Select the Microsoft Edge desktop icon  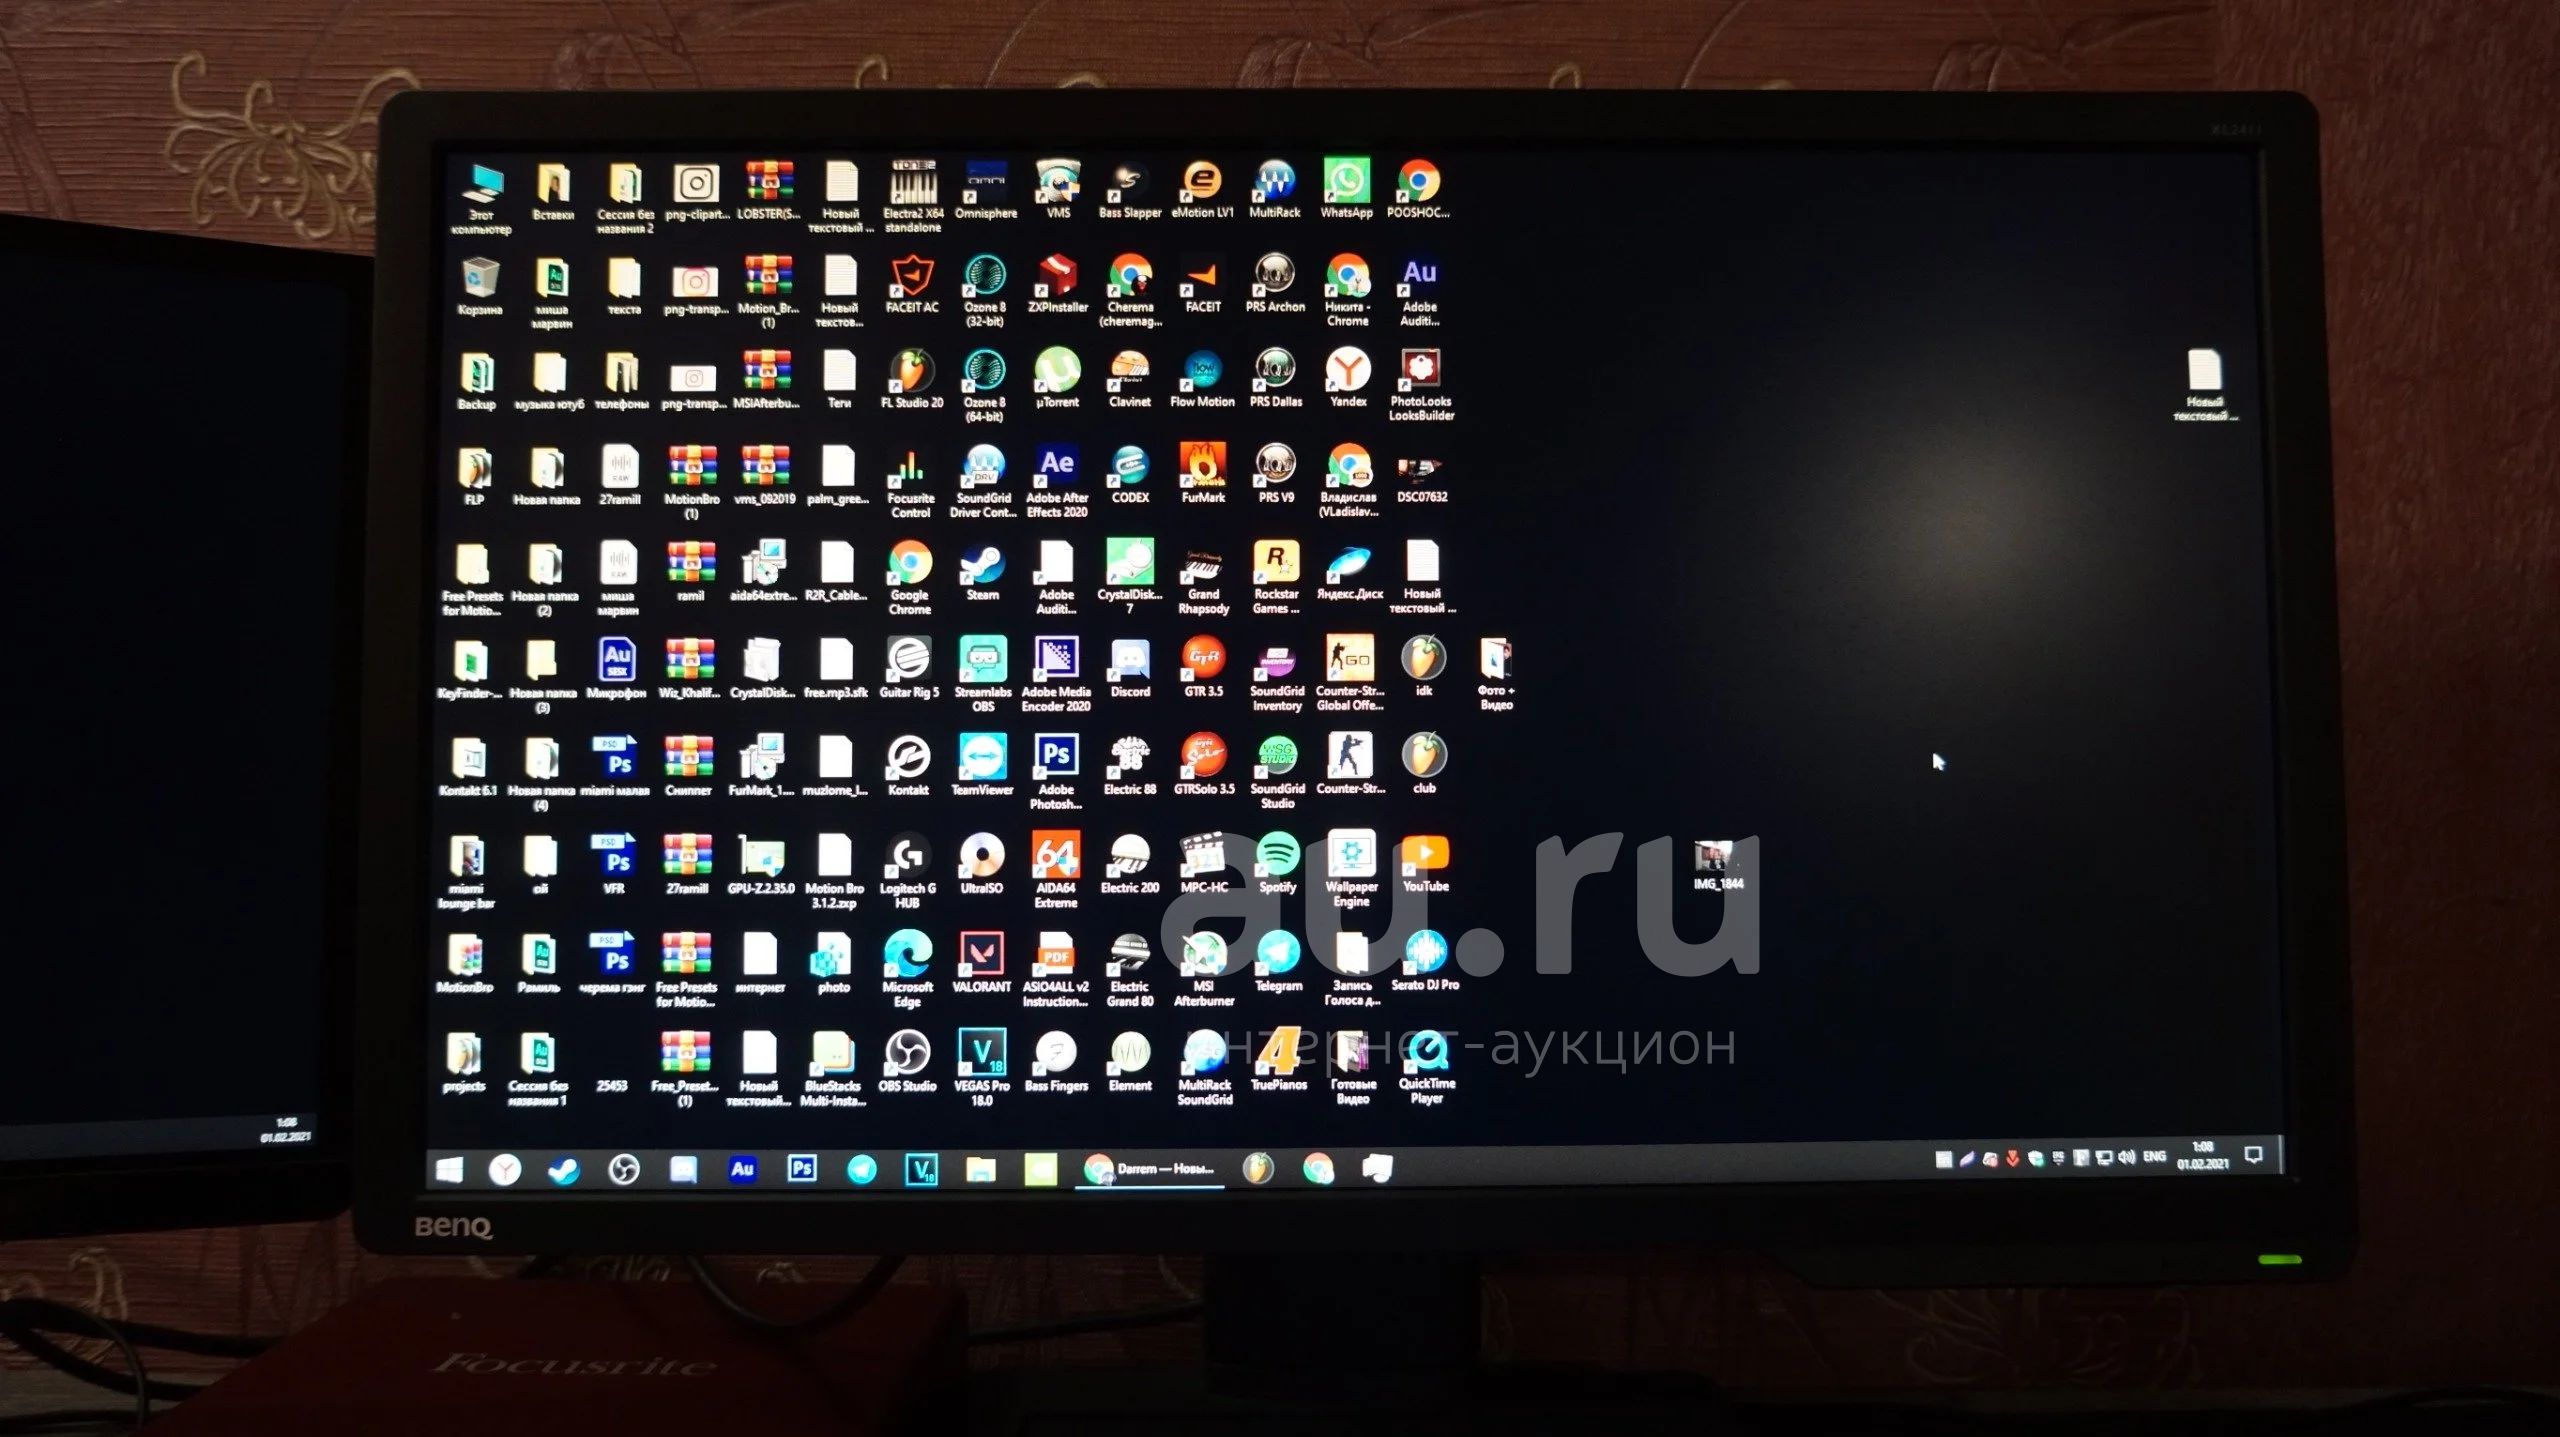(x=907, y=969)
